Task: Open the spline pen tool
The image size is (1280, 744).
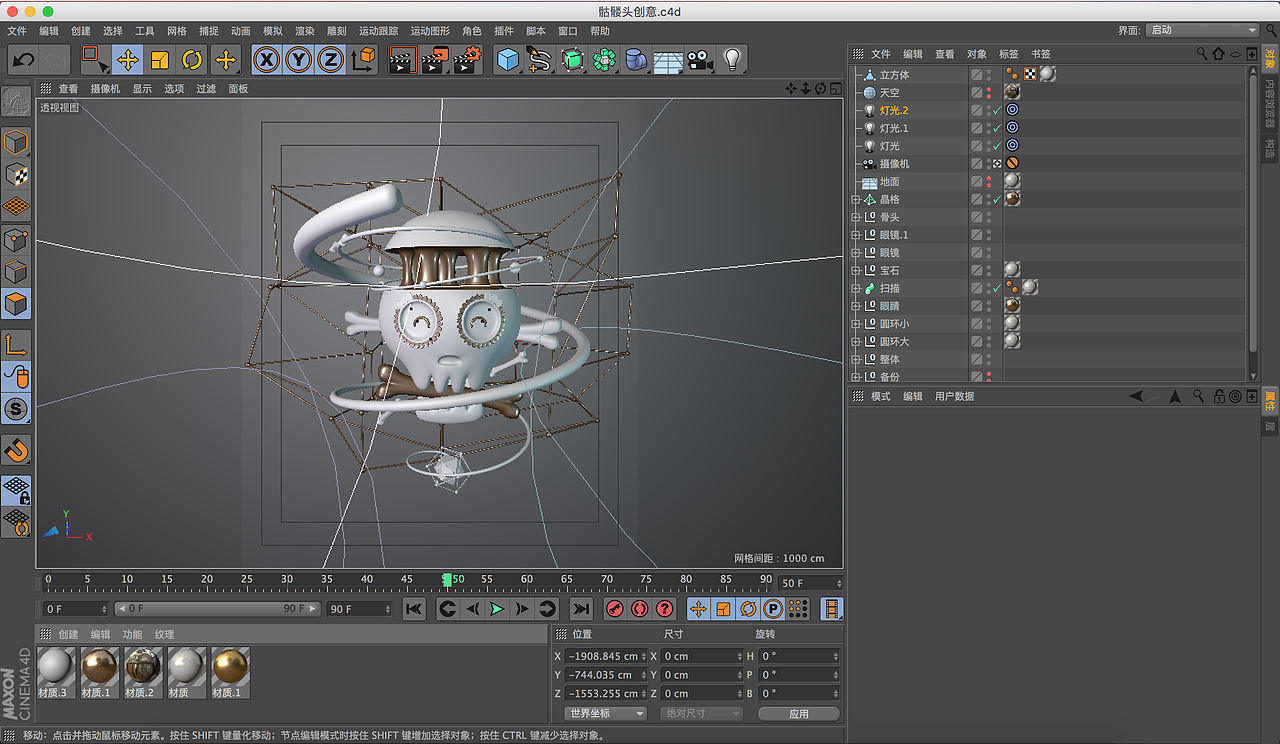Action: (x=540, y=60)
